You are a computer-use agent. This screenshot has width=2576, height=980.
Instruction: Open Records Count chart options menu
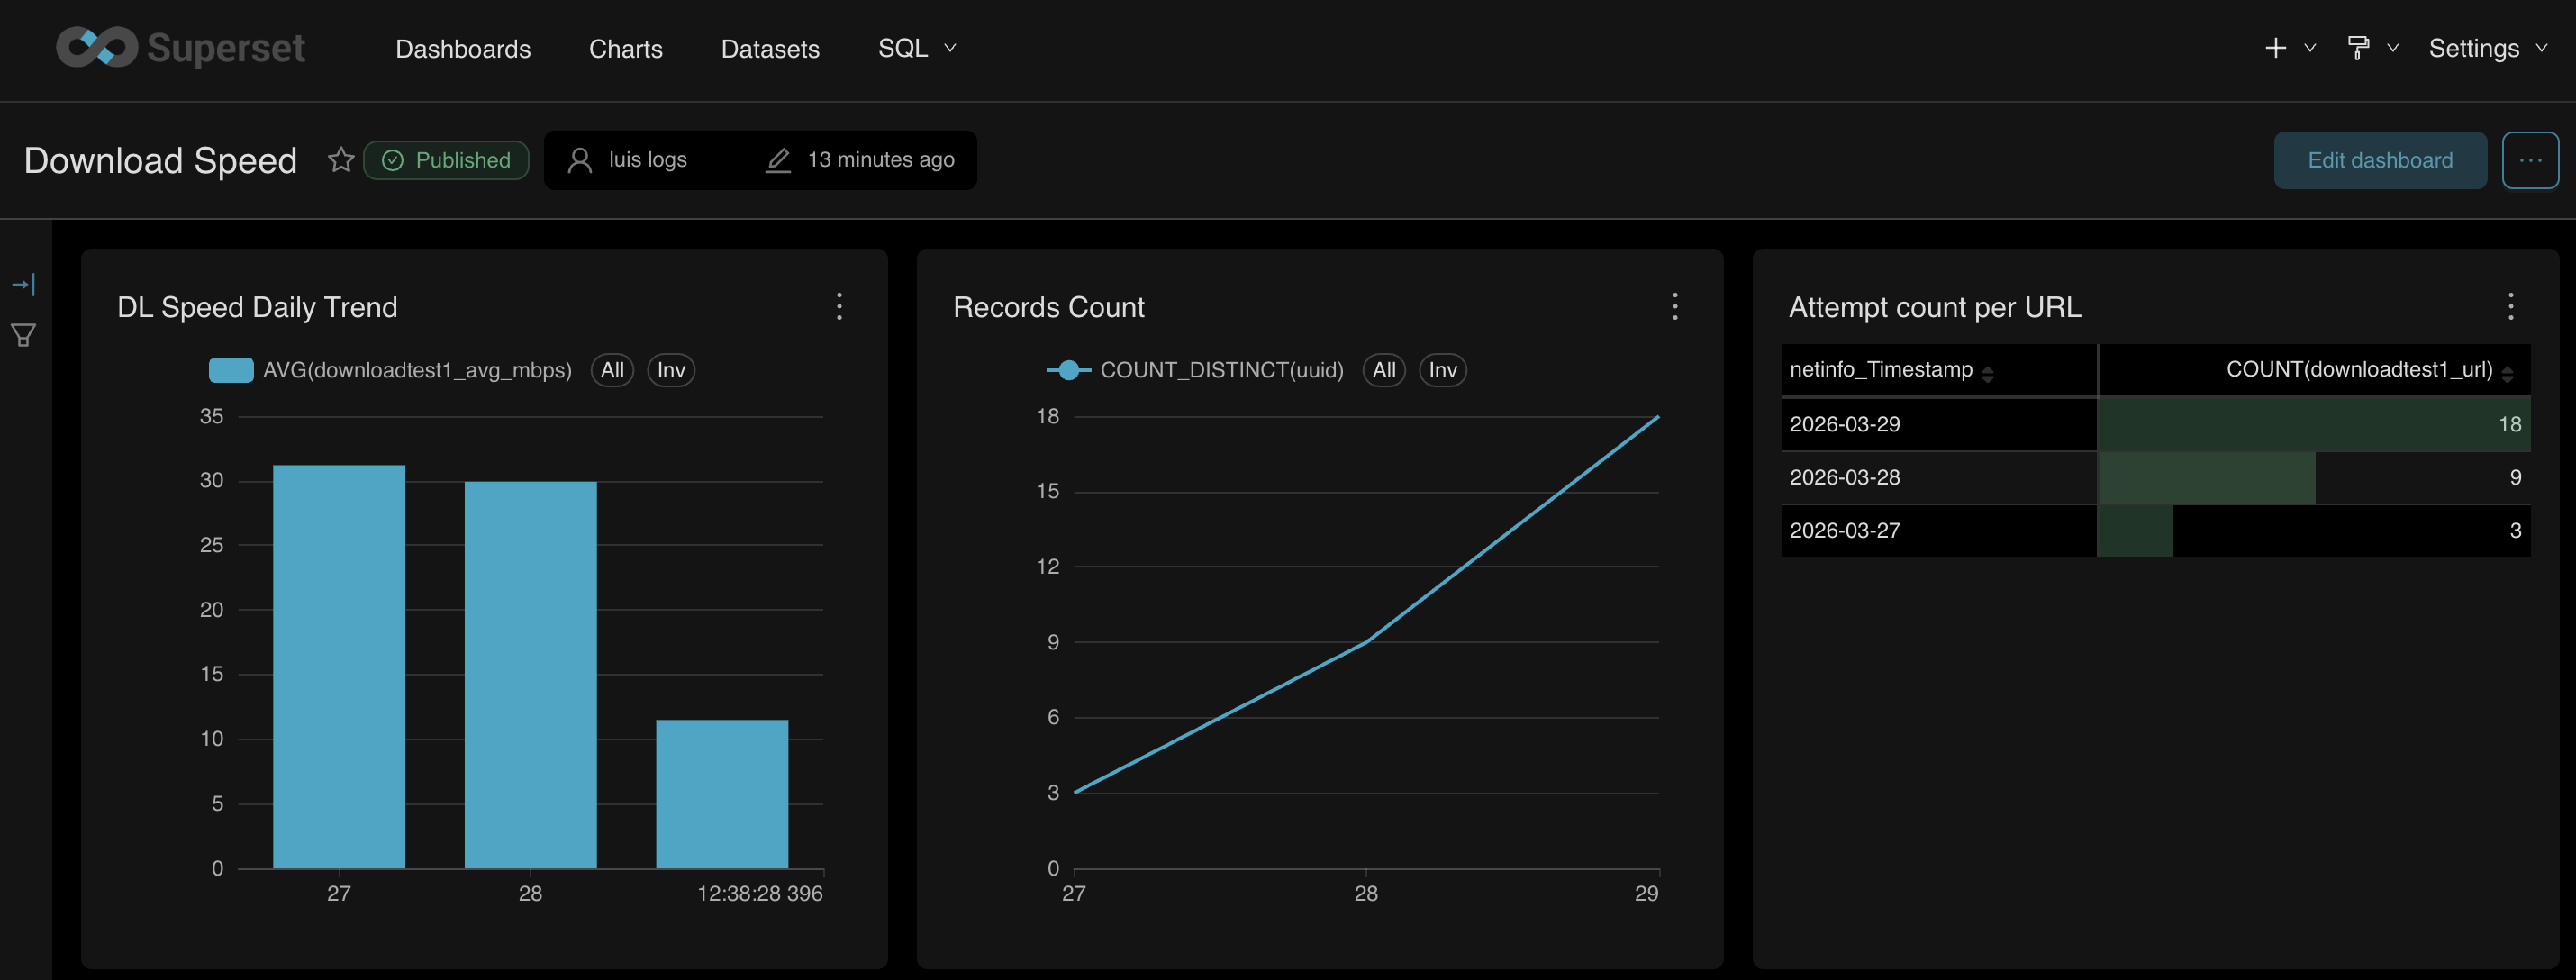pyautogui.click(x=1675, y=306)
